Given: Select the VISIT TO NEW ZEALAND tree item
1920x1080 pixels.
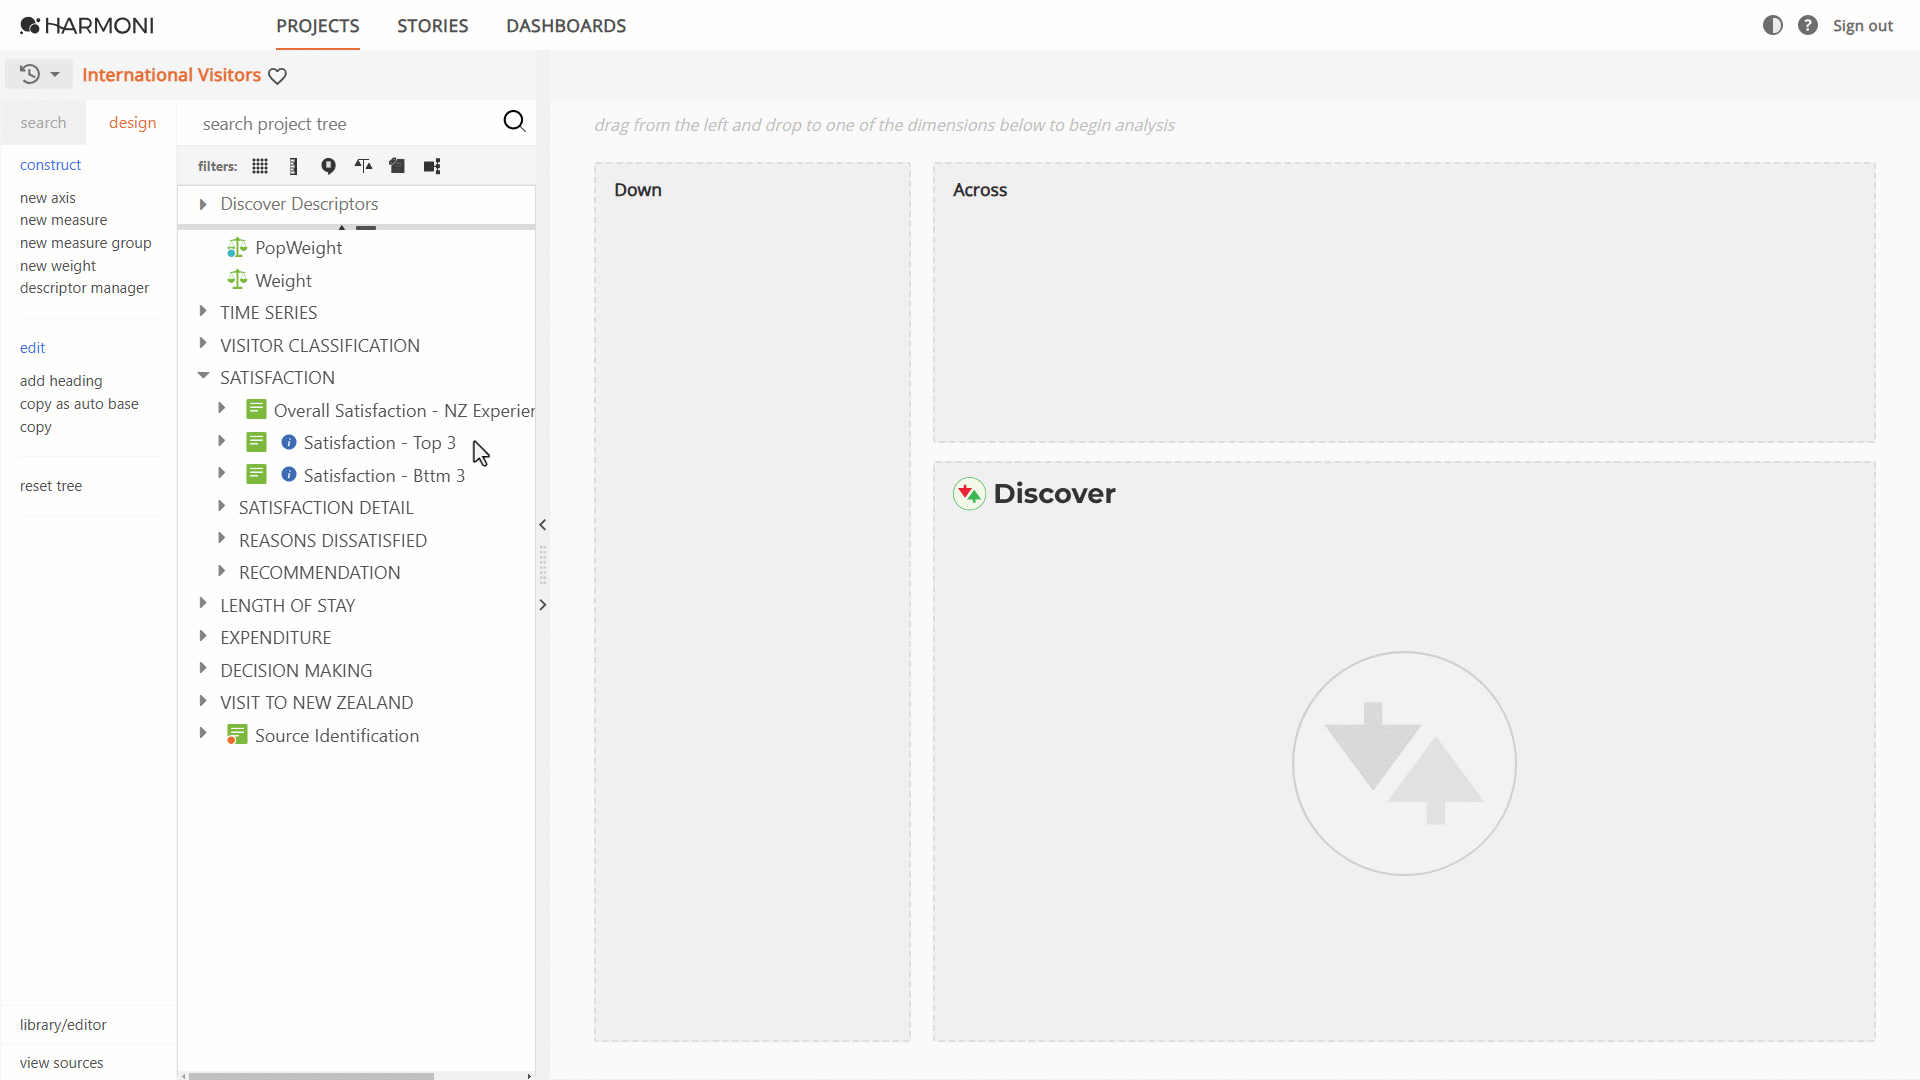Looking at the screenshot, I should pyautogui.click(x=317, y=703).
